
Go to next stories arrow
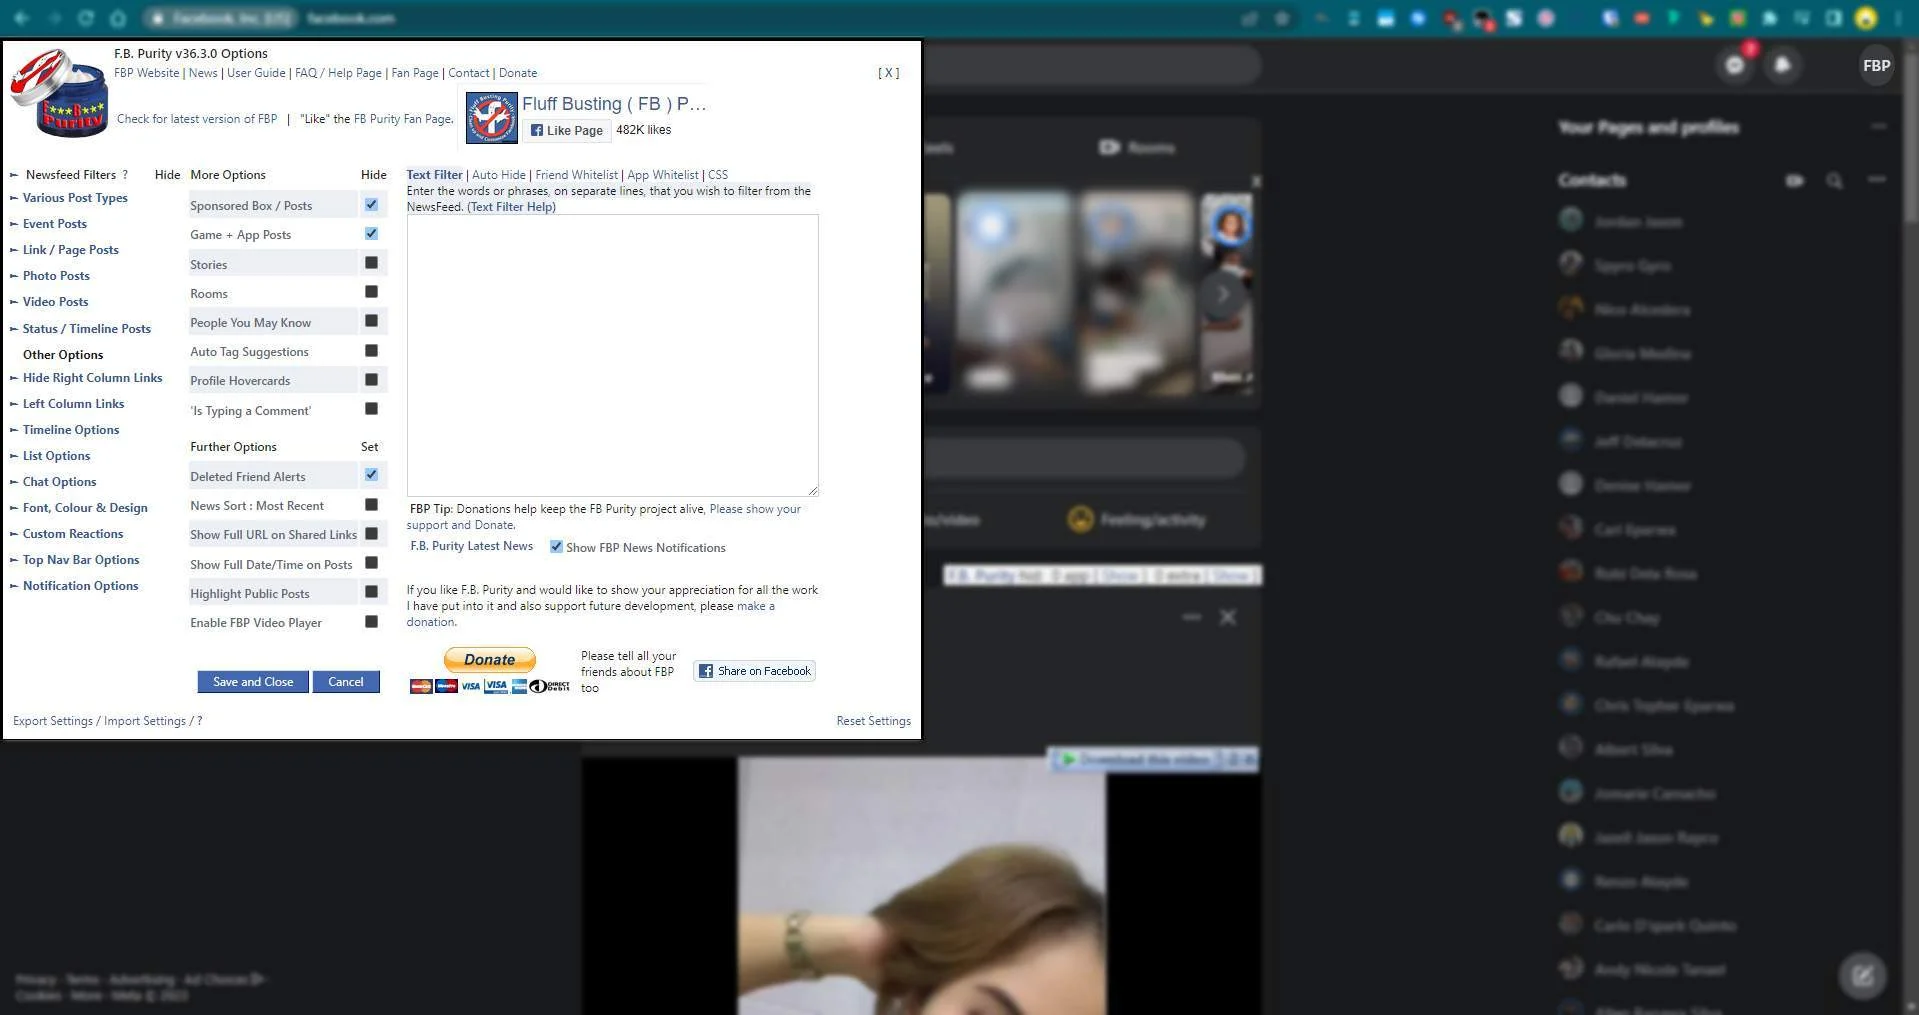(x=1223, y=294)
